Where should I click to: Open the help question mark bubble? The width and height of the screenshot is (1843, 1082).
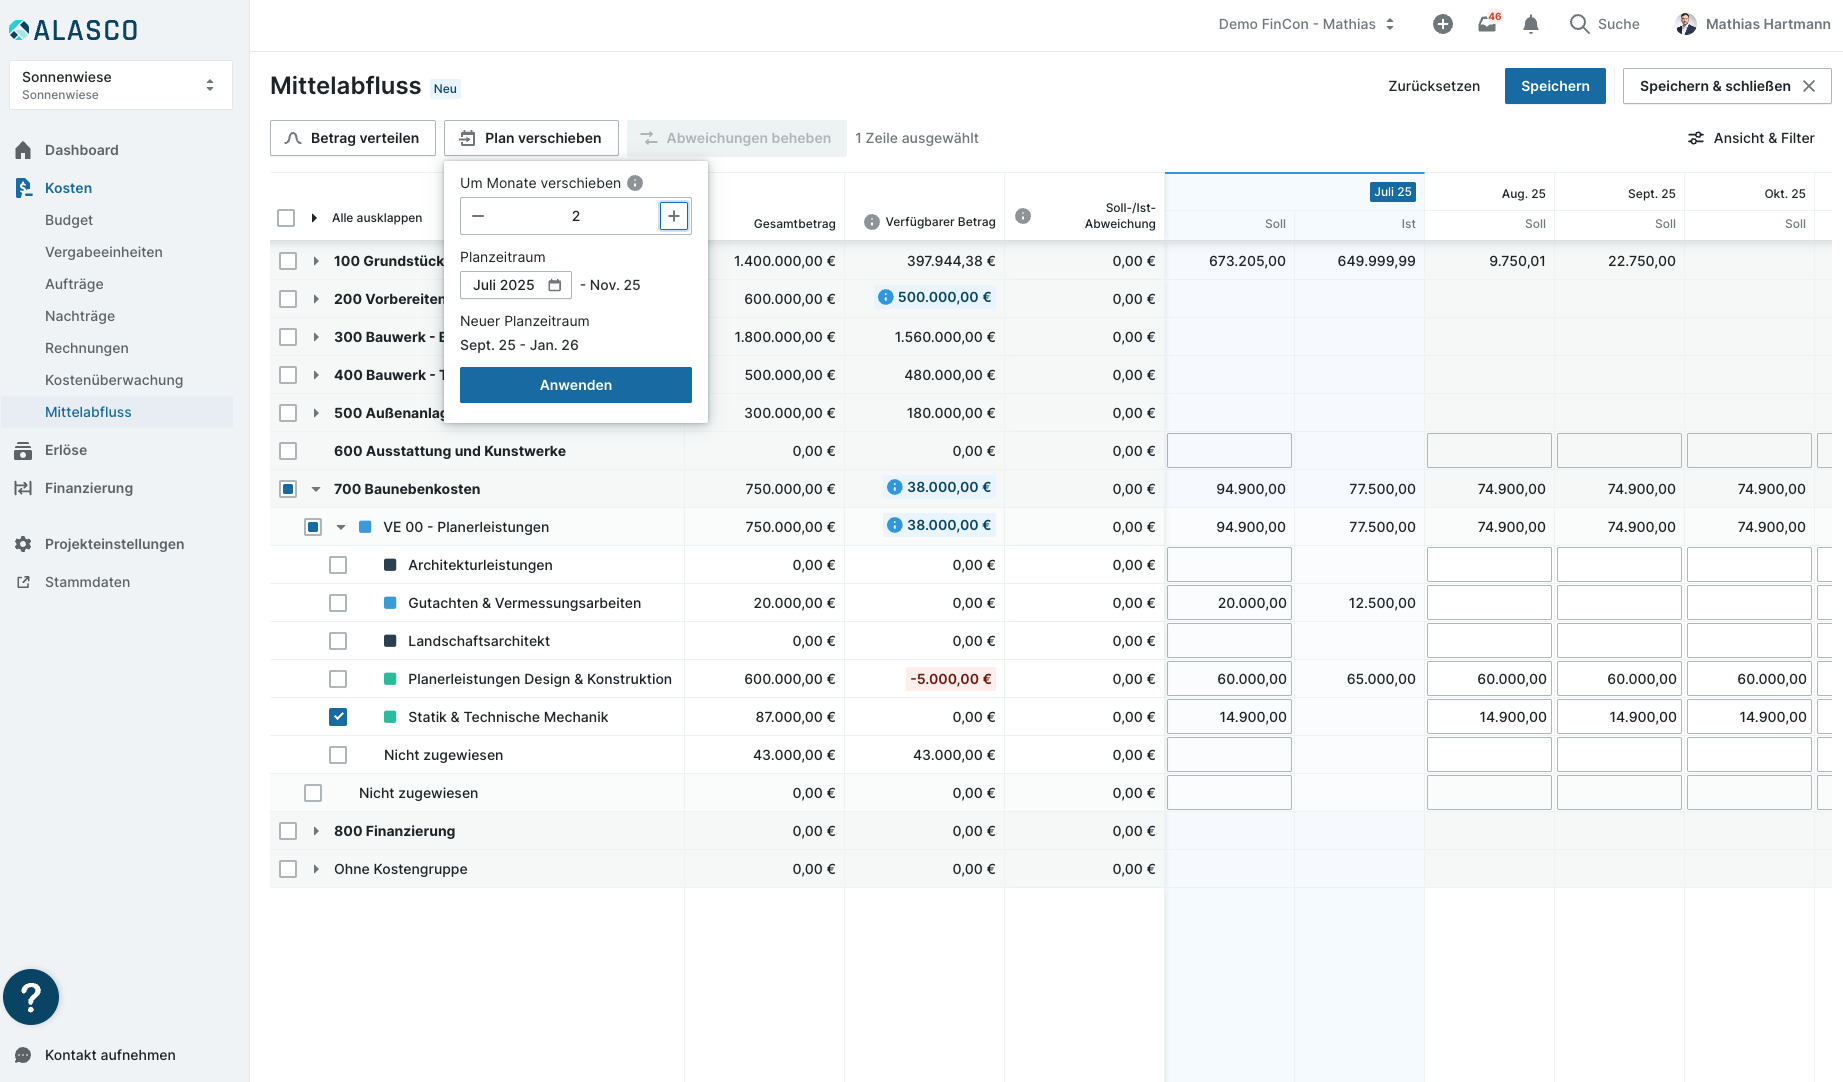click(31, 997)
